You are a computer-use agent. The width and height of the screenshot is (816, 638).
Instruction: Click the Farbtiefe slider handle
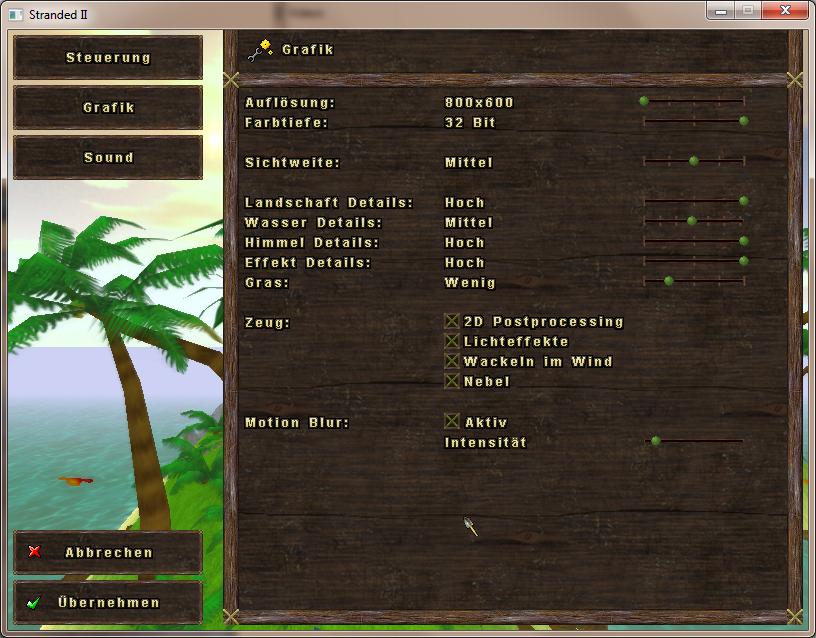744,121
